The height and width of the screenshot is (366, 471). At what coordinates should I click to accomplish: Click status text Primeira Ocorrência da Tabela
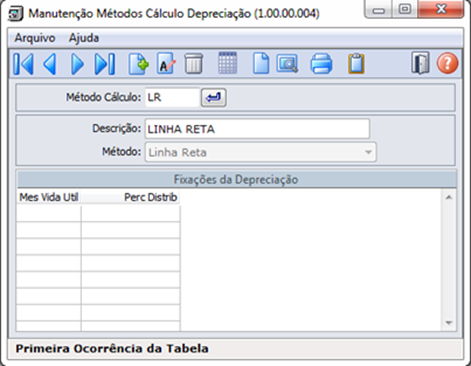[112, 349]
